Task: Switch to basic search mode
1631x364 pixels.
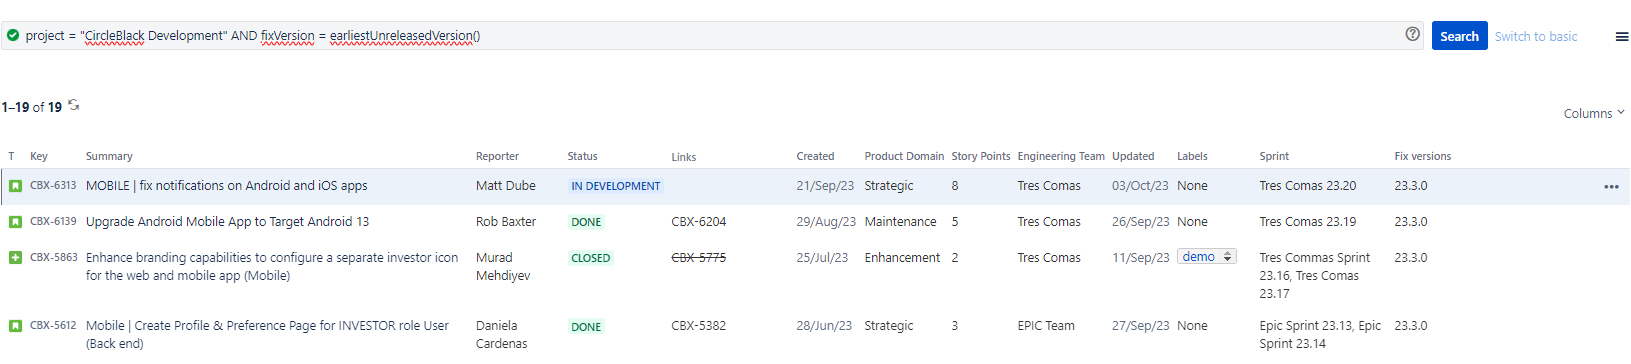Action: (1536, 36)
